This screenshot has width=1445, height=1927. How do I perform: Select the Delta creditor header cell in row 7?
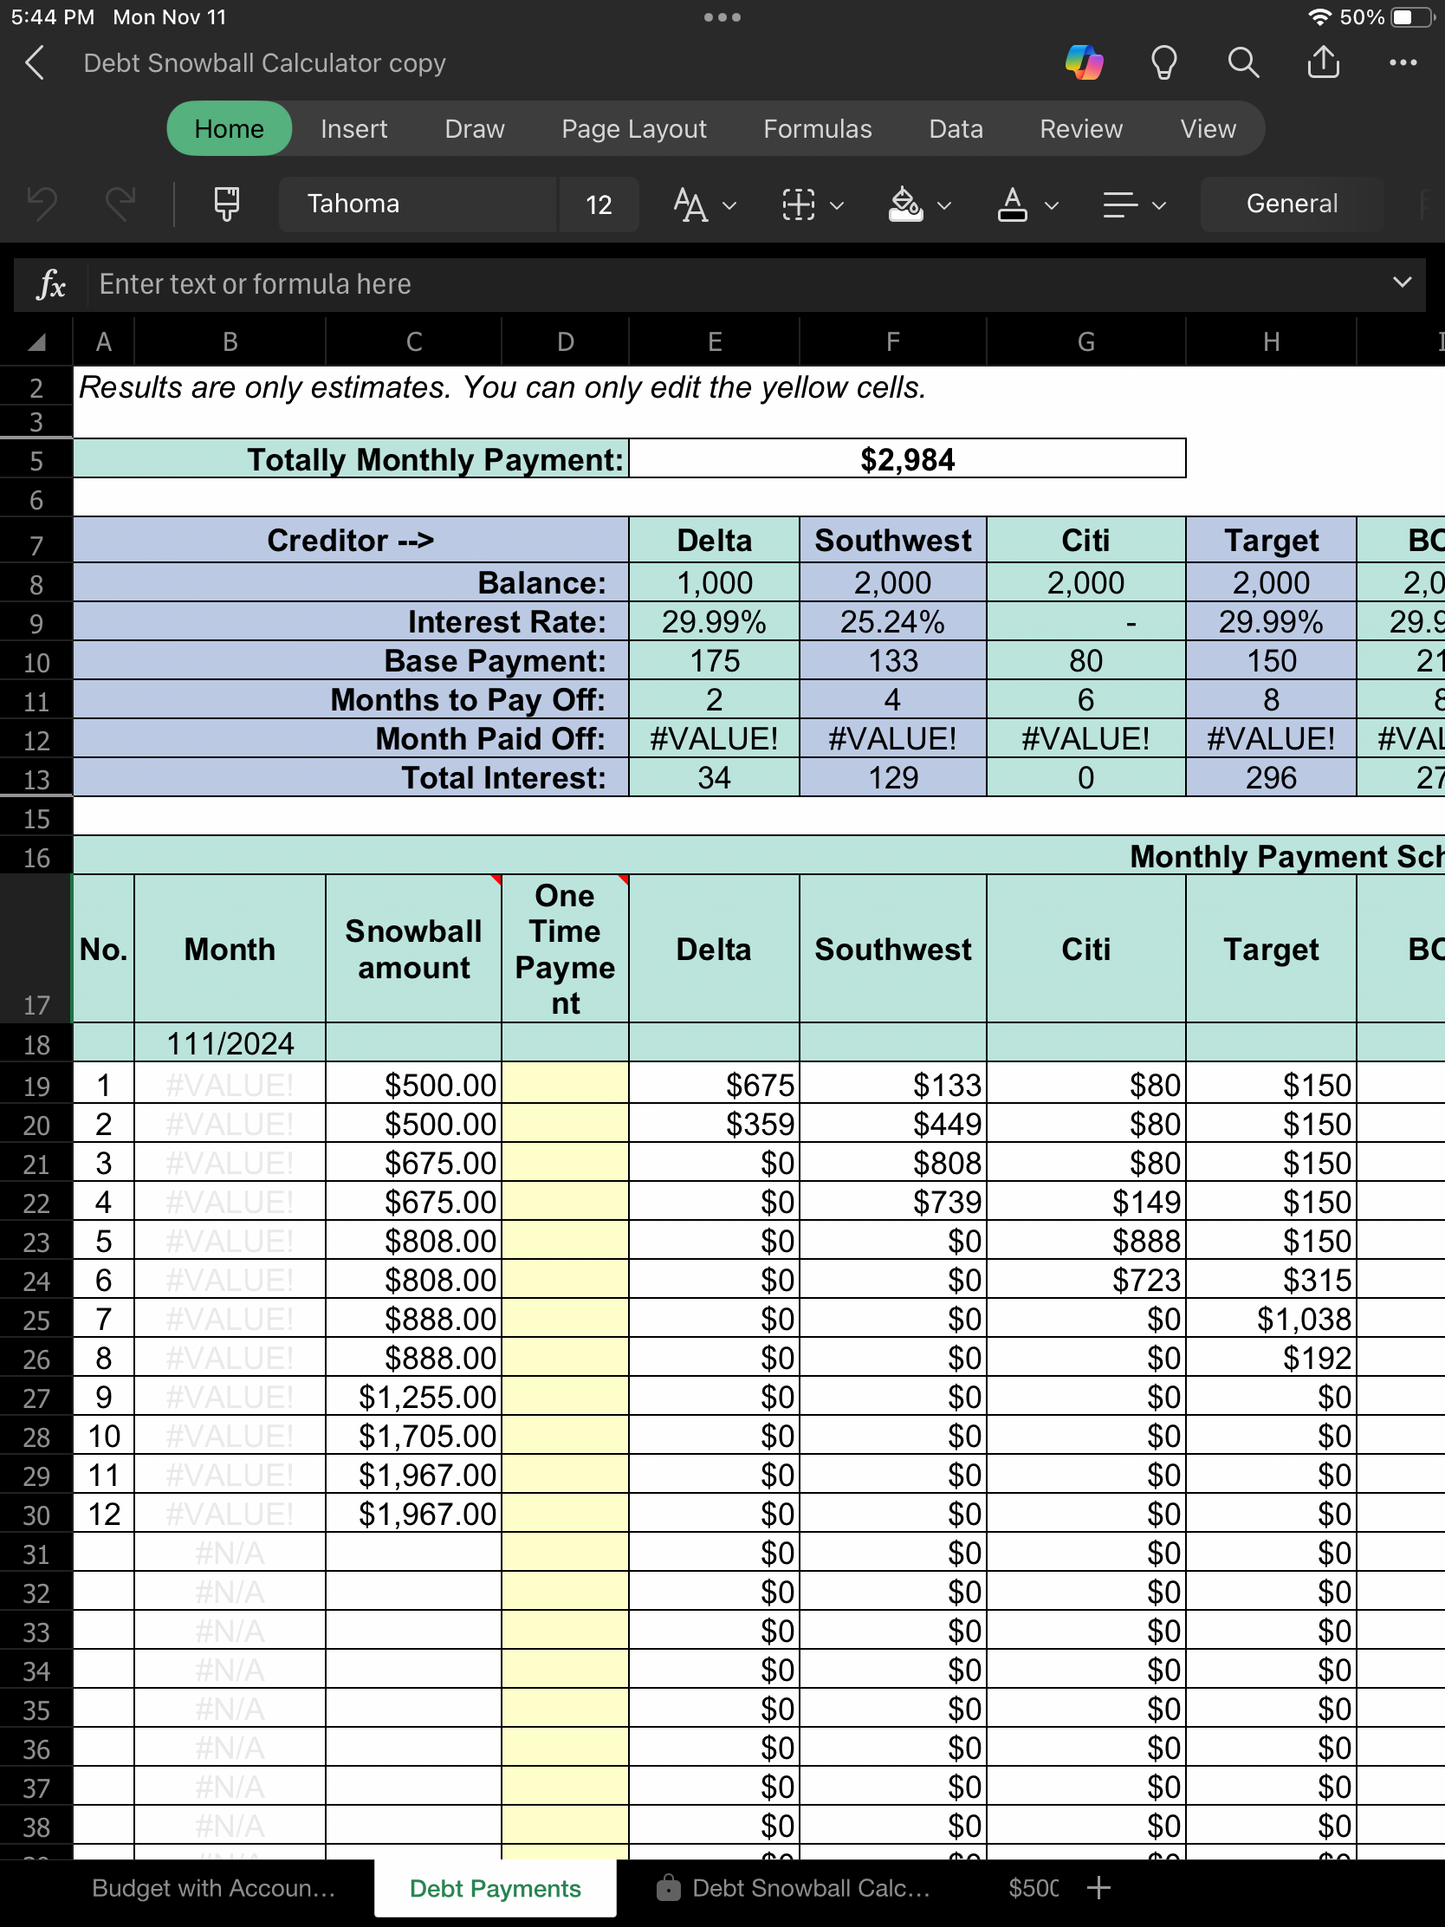tap(714, 540)
